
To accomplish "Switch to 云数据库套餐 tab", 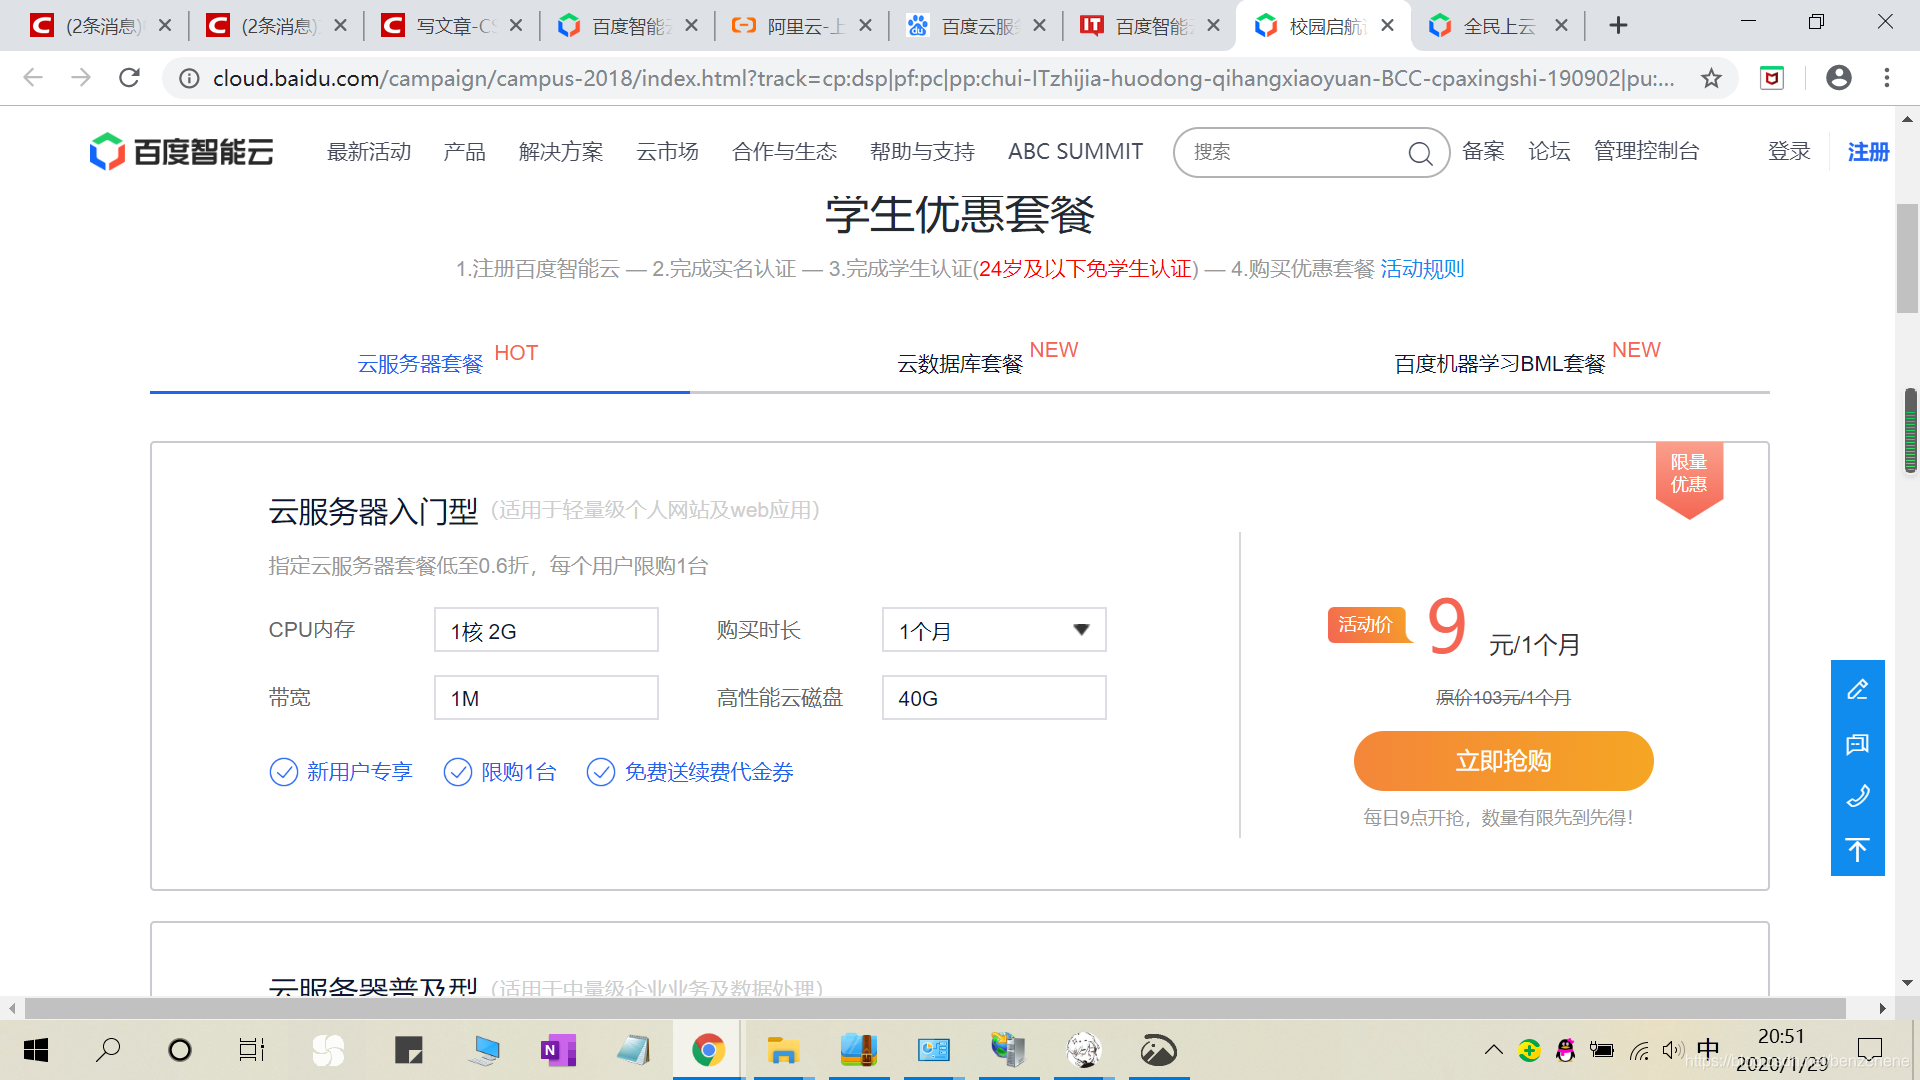I will coord(960,364).
